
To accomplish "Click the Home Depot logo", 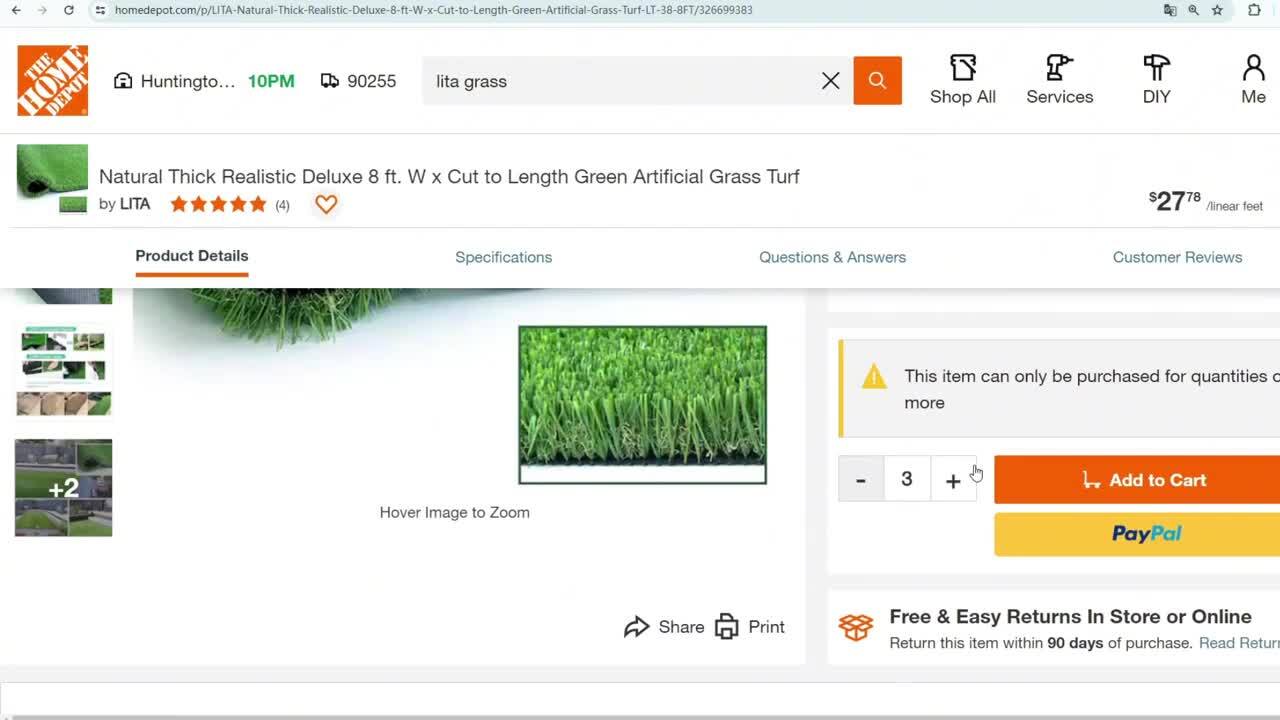I will click(x=52, y=80).
